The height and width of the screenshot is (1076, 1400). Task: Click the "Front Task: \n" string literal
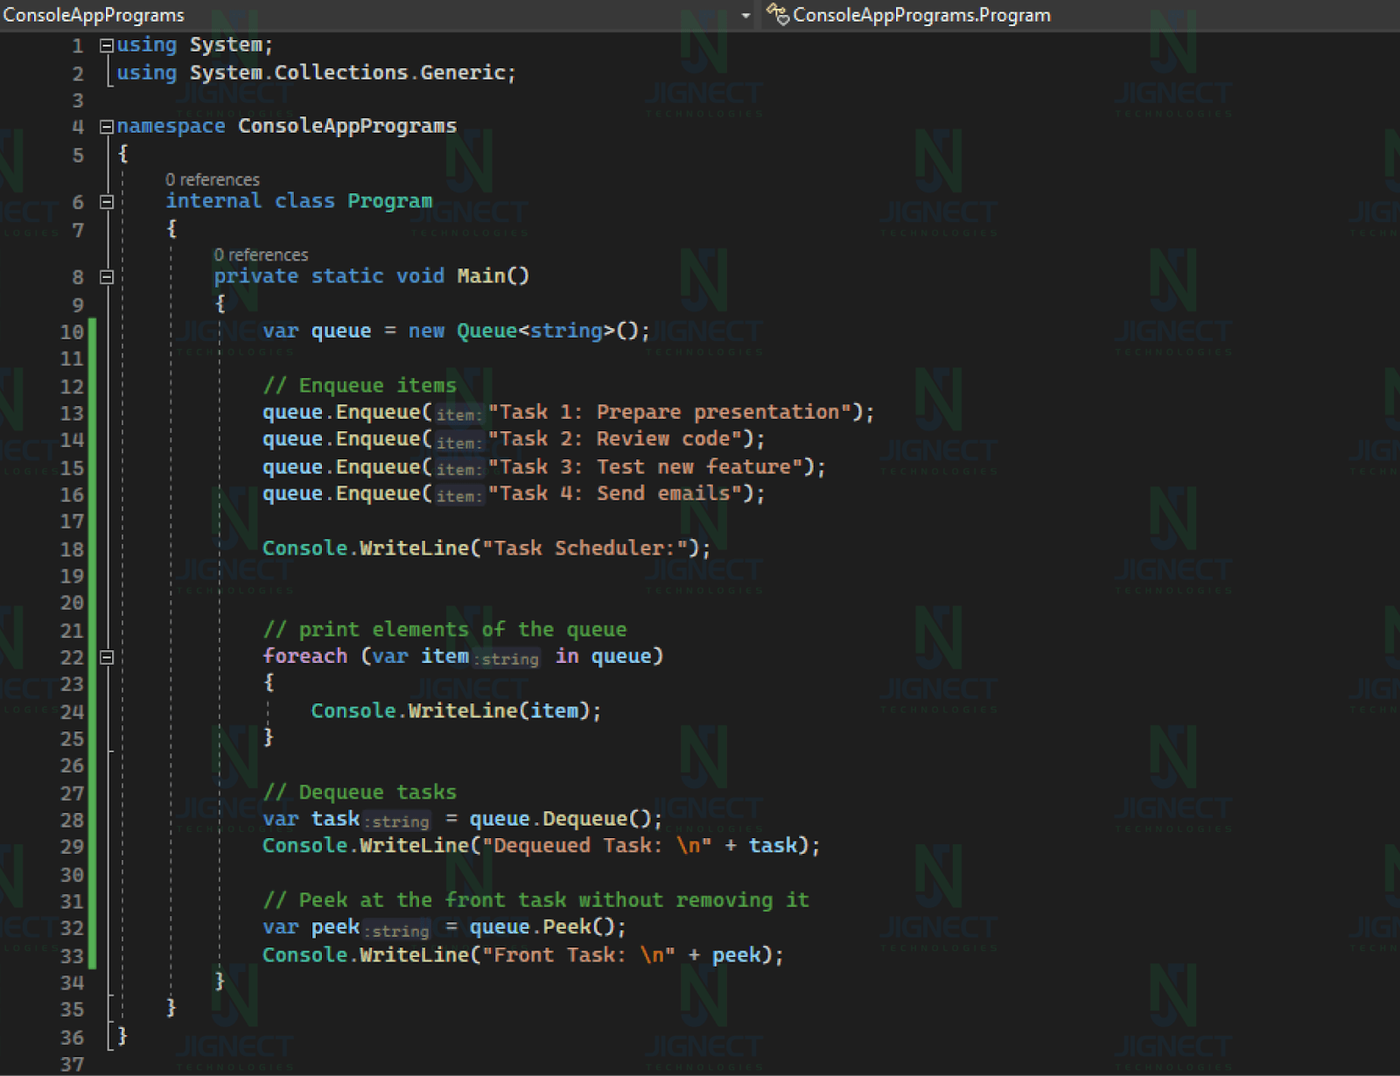click(x=579, y=955)
